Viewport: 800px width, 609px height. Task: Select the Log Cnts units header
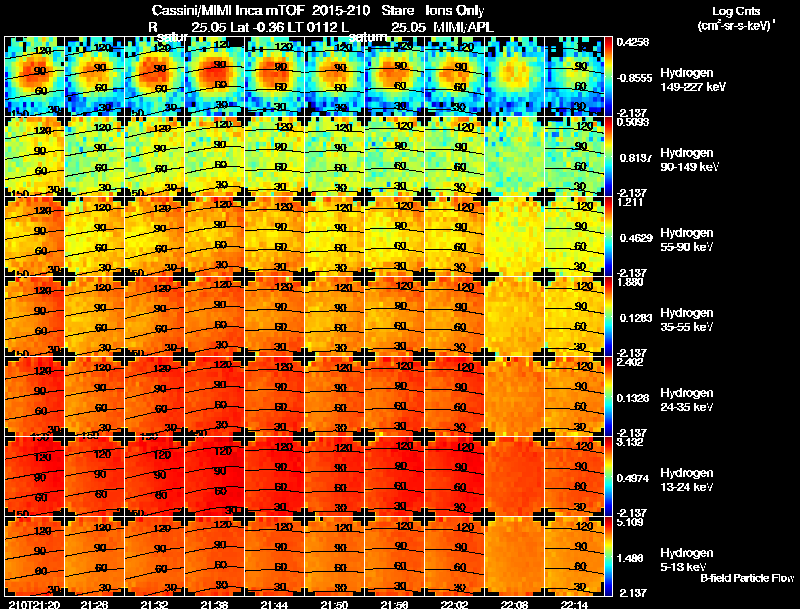pos(736,18)
